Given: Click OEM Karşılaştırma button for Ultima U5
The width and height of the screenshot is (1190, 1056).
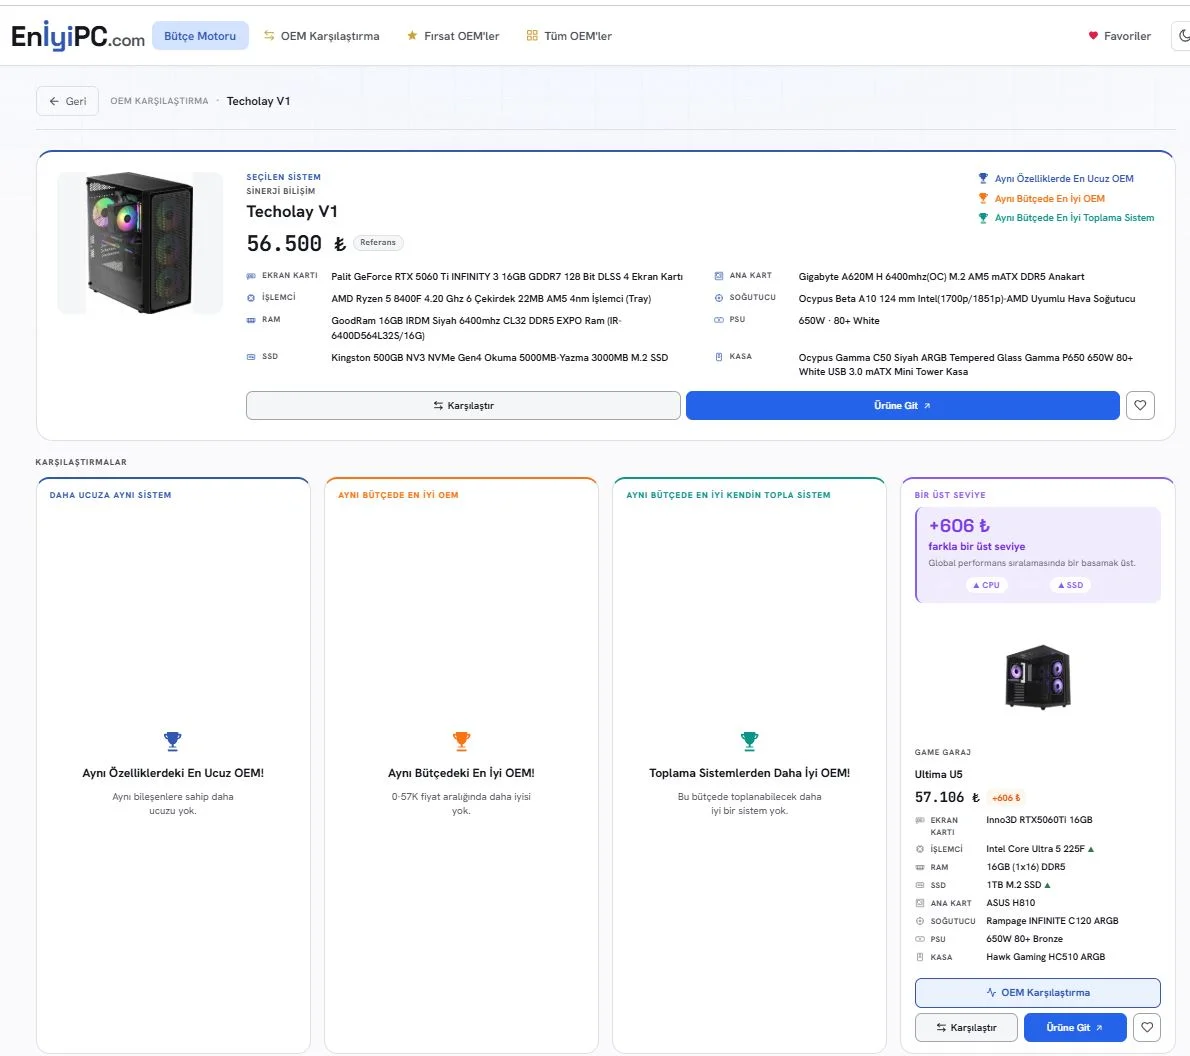Looking at the screenshot, I should pyautogui.click(x=1037, y=992).
